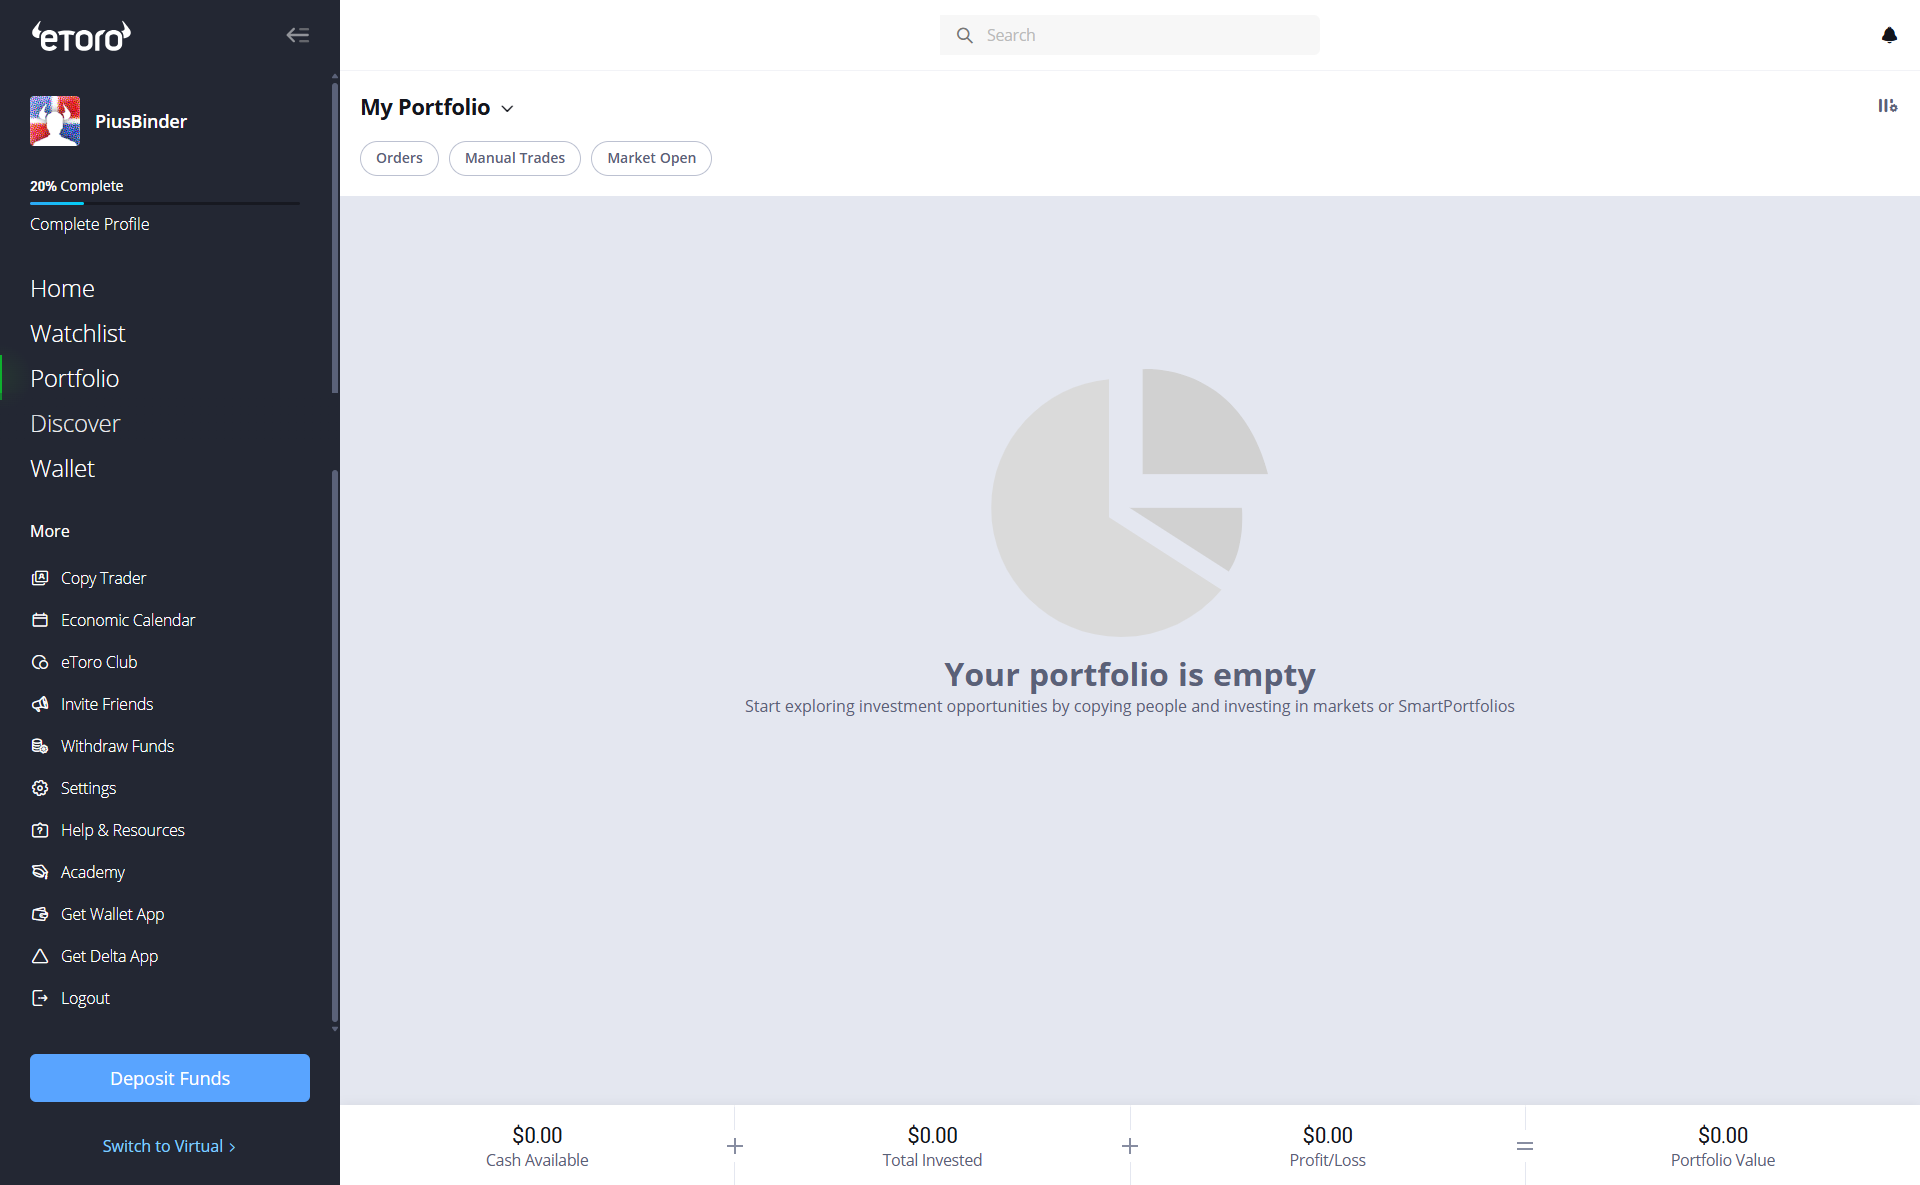Toggle the Manual Trades filter chip
The width and height of the screenshot is (1920, 1185).
[514, 158]
